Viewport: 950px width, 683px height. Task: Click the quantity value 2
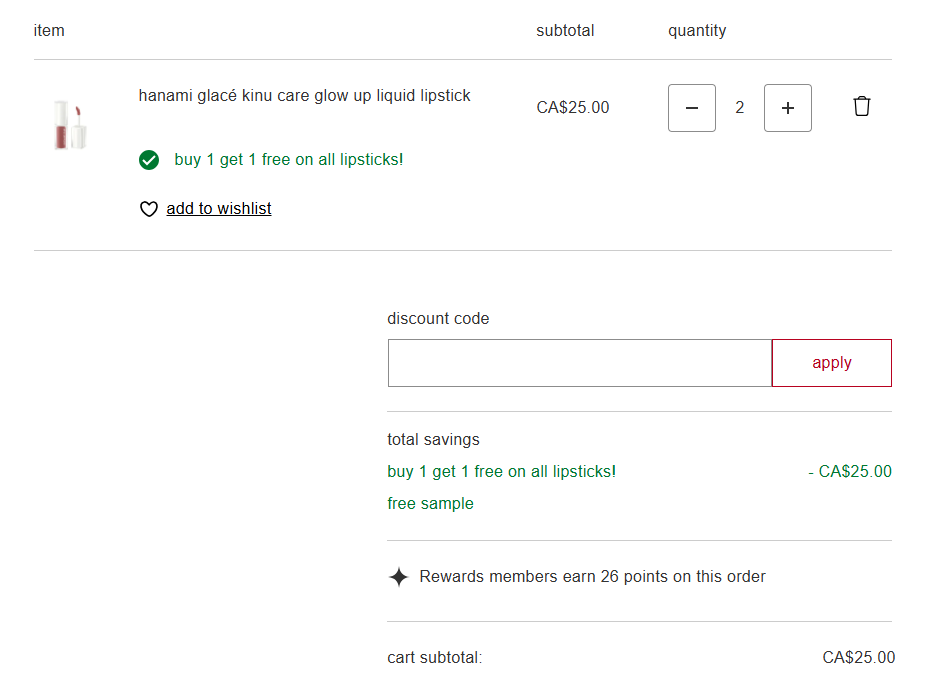tap(740, 108)
